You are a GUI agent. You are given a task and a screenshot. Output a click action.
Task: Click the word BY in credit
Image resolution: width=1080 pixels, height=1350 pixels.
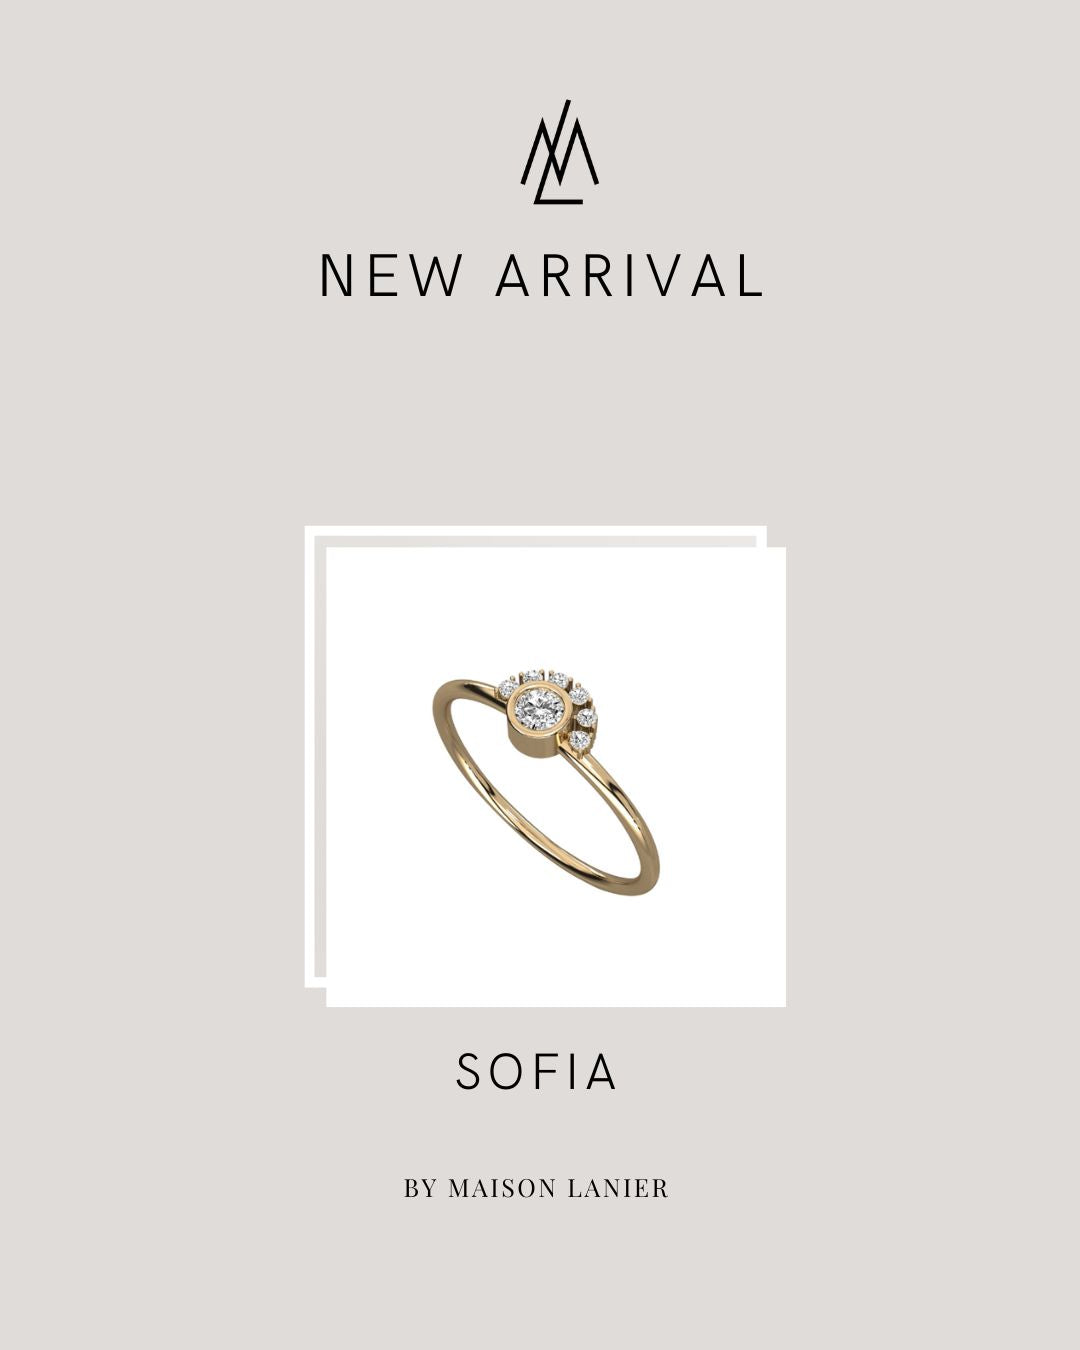pyautogui.click(x=421, y=1188)
